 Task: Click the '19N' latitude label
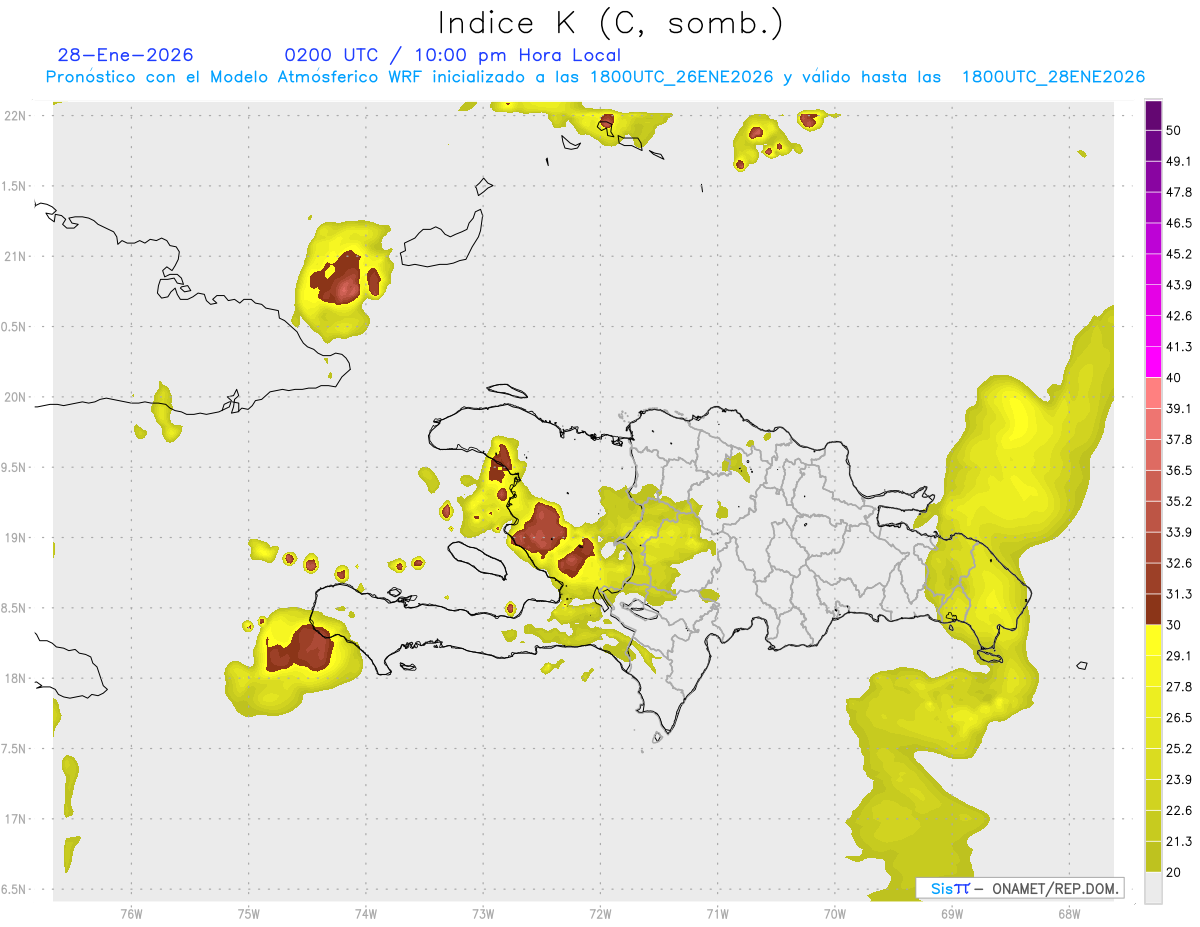[x=15, y=538]
